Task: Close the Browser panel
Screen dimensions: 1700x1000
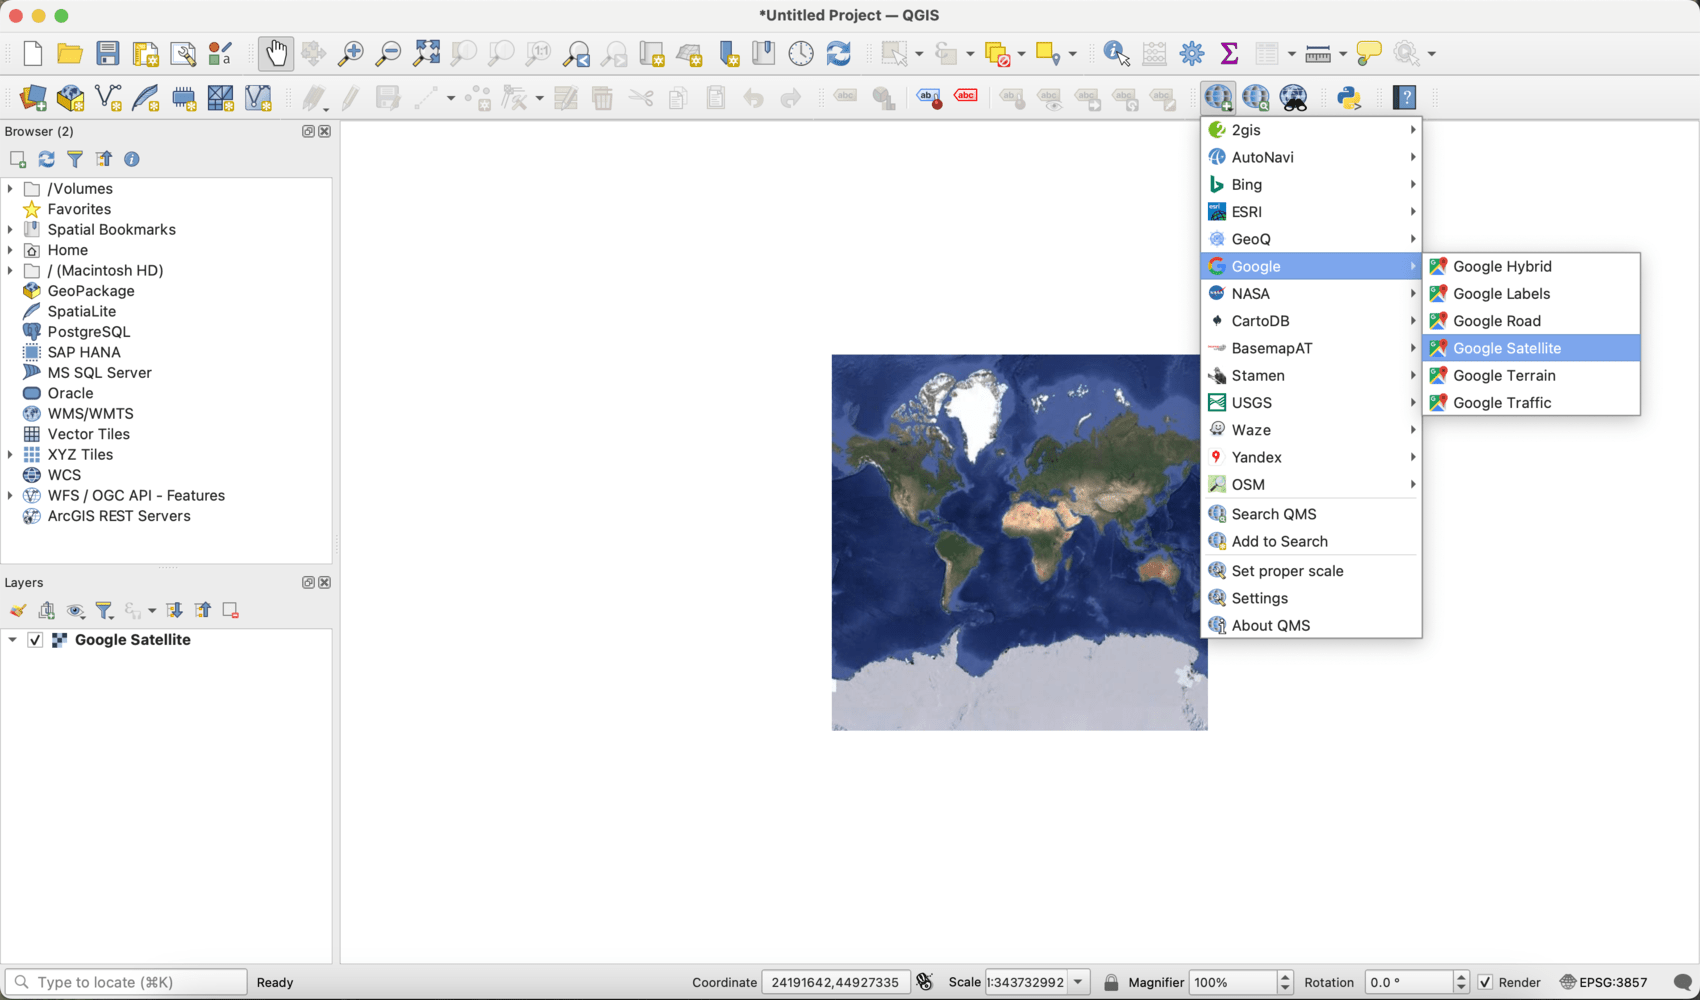Action: click(x=325, y=131)
